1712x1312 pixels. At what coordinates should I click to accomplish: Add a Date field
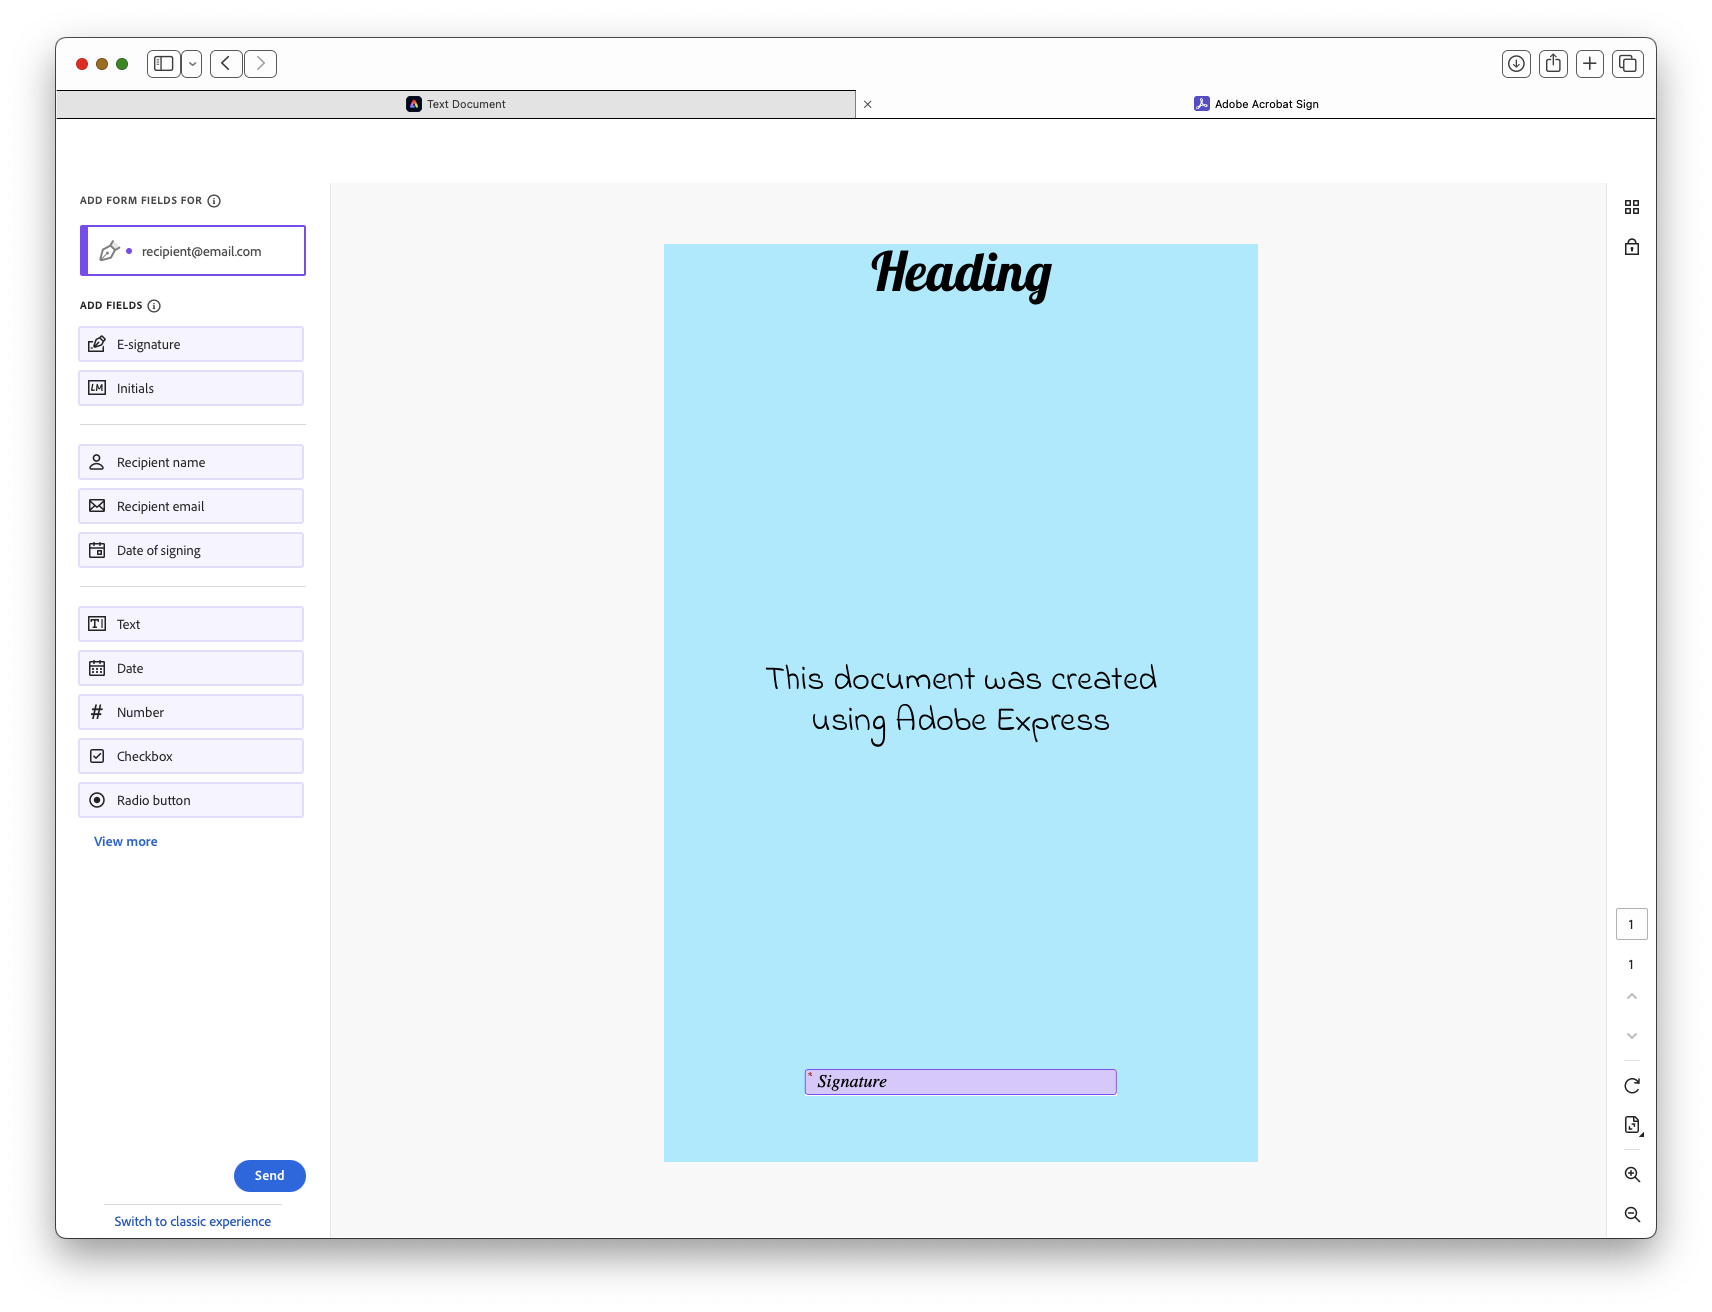191,668
